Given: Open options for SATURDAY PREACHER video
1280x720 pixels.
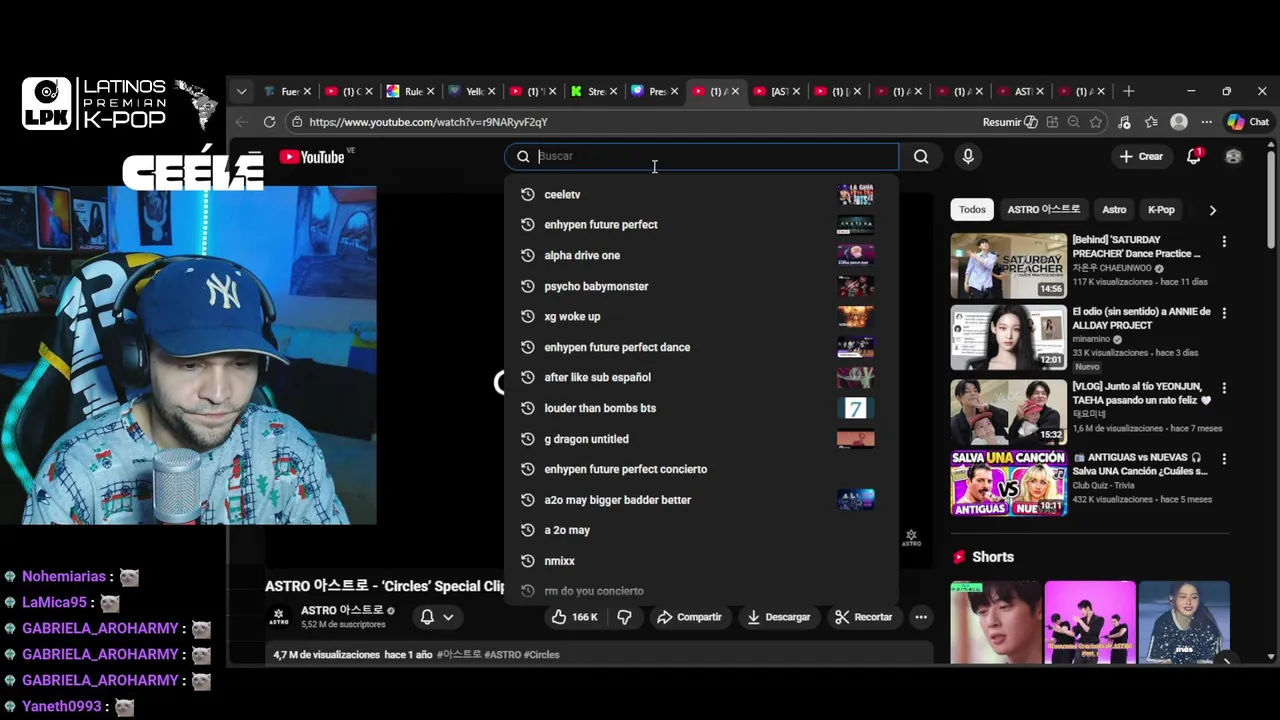Looking at the screenshot, I should (1224, 242).
